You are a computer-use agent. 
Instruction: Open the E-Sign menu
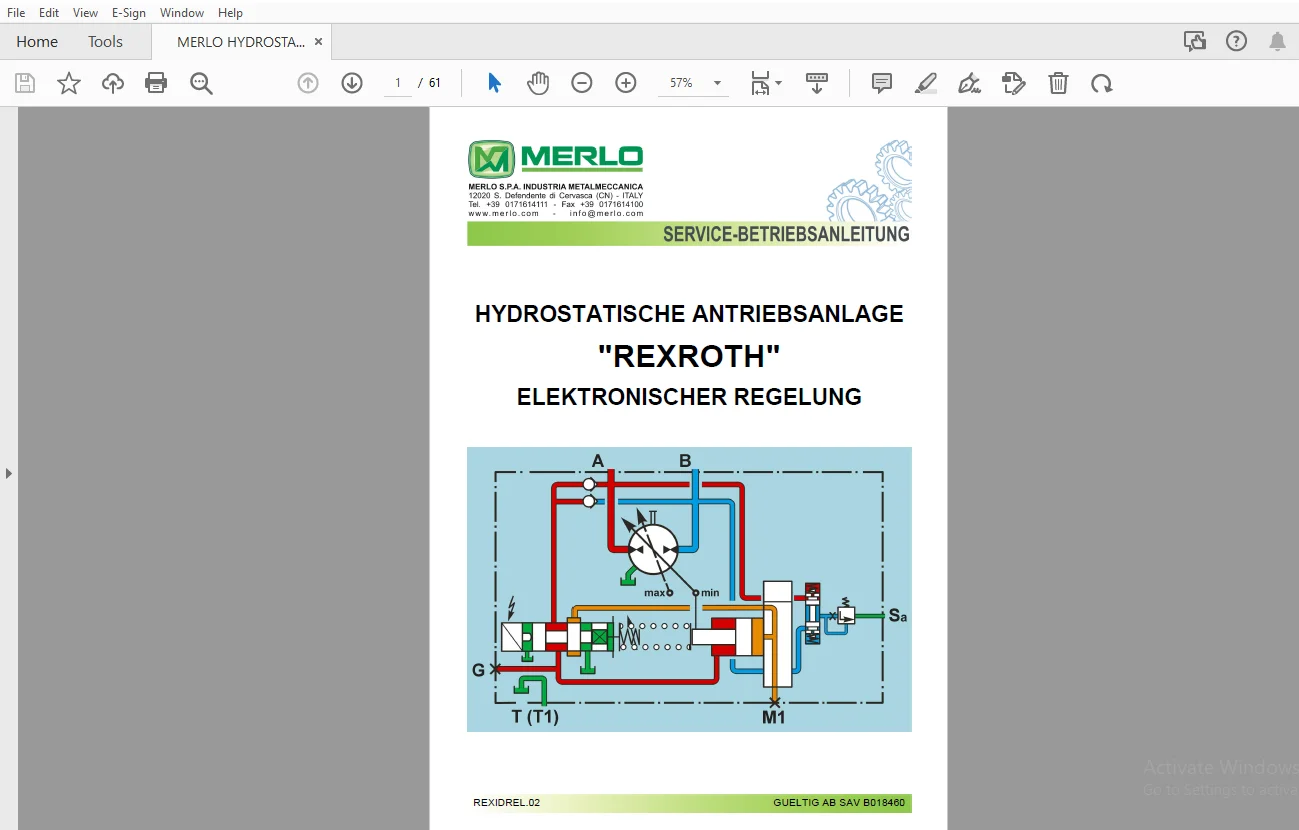click(x=129, y=13)
